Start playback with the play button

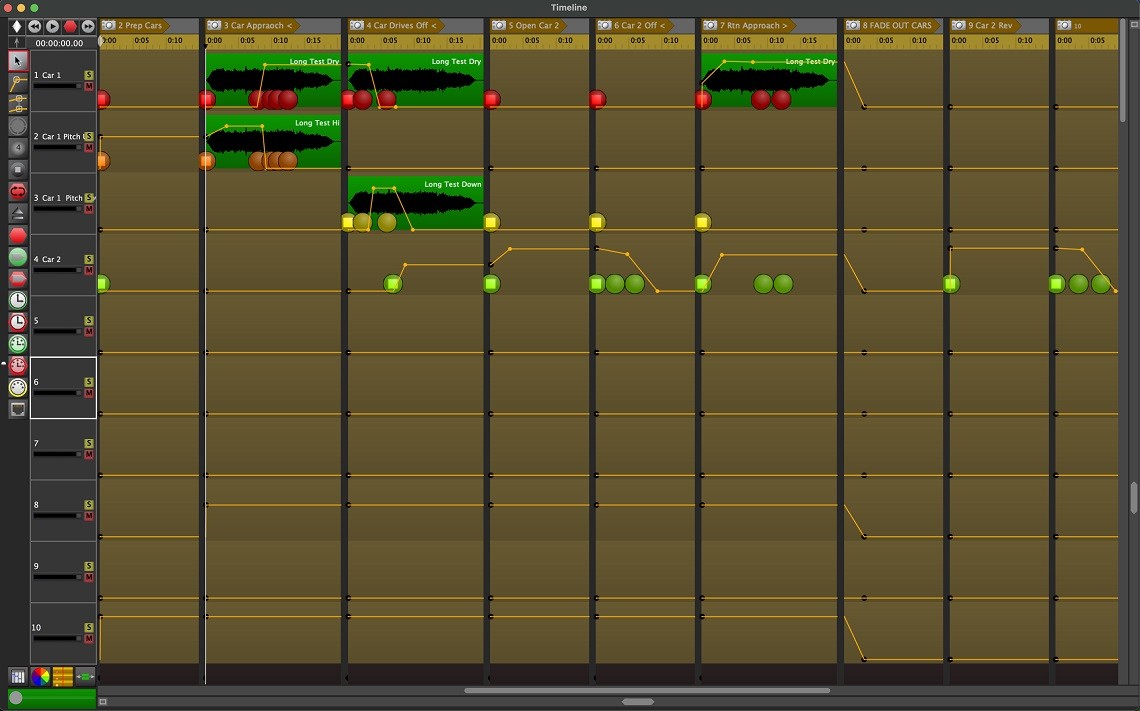tap(52, 26)
